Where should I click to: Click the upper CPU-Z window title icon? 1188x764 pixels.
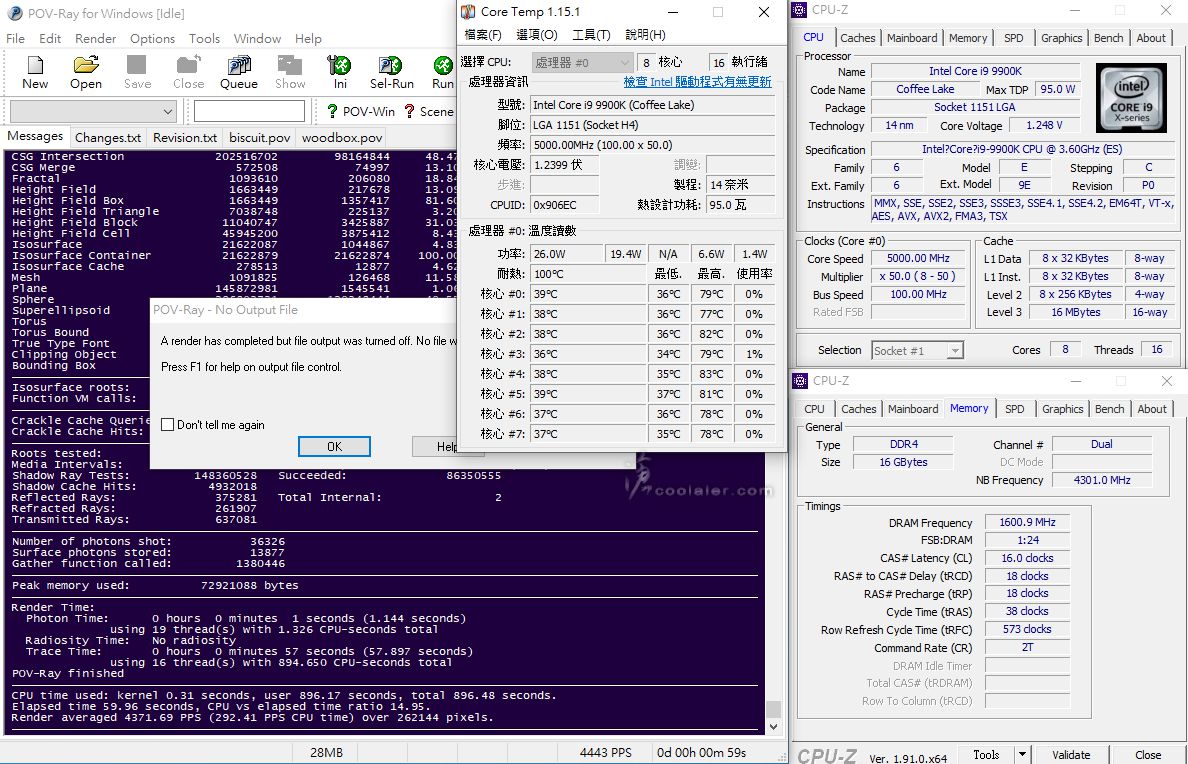pyautogui.click(x=799, y=10)
